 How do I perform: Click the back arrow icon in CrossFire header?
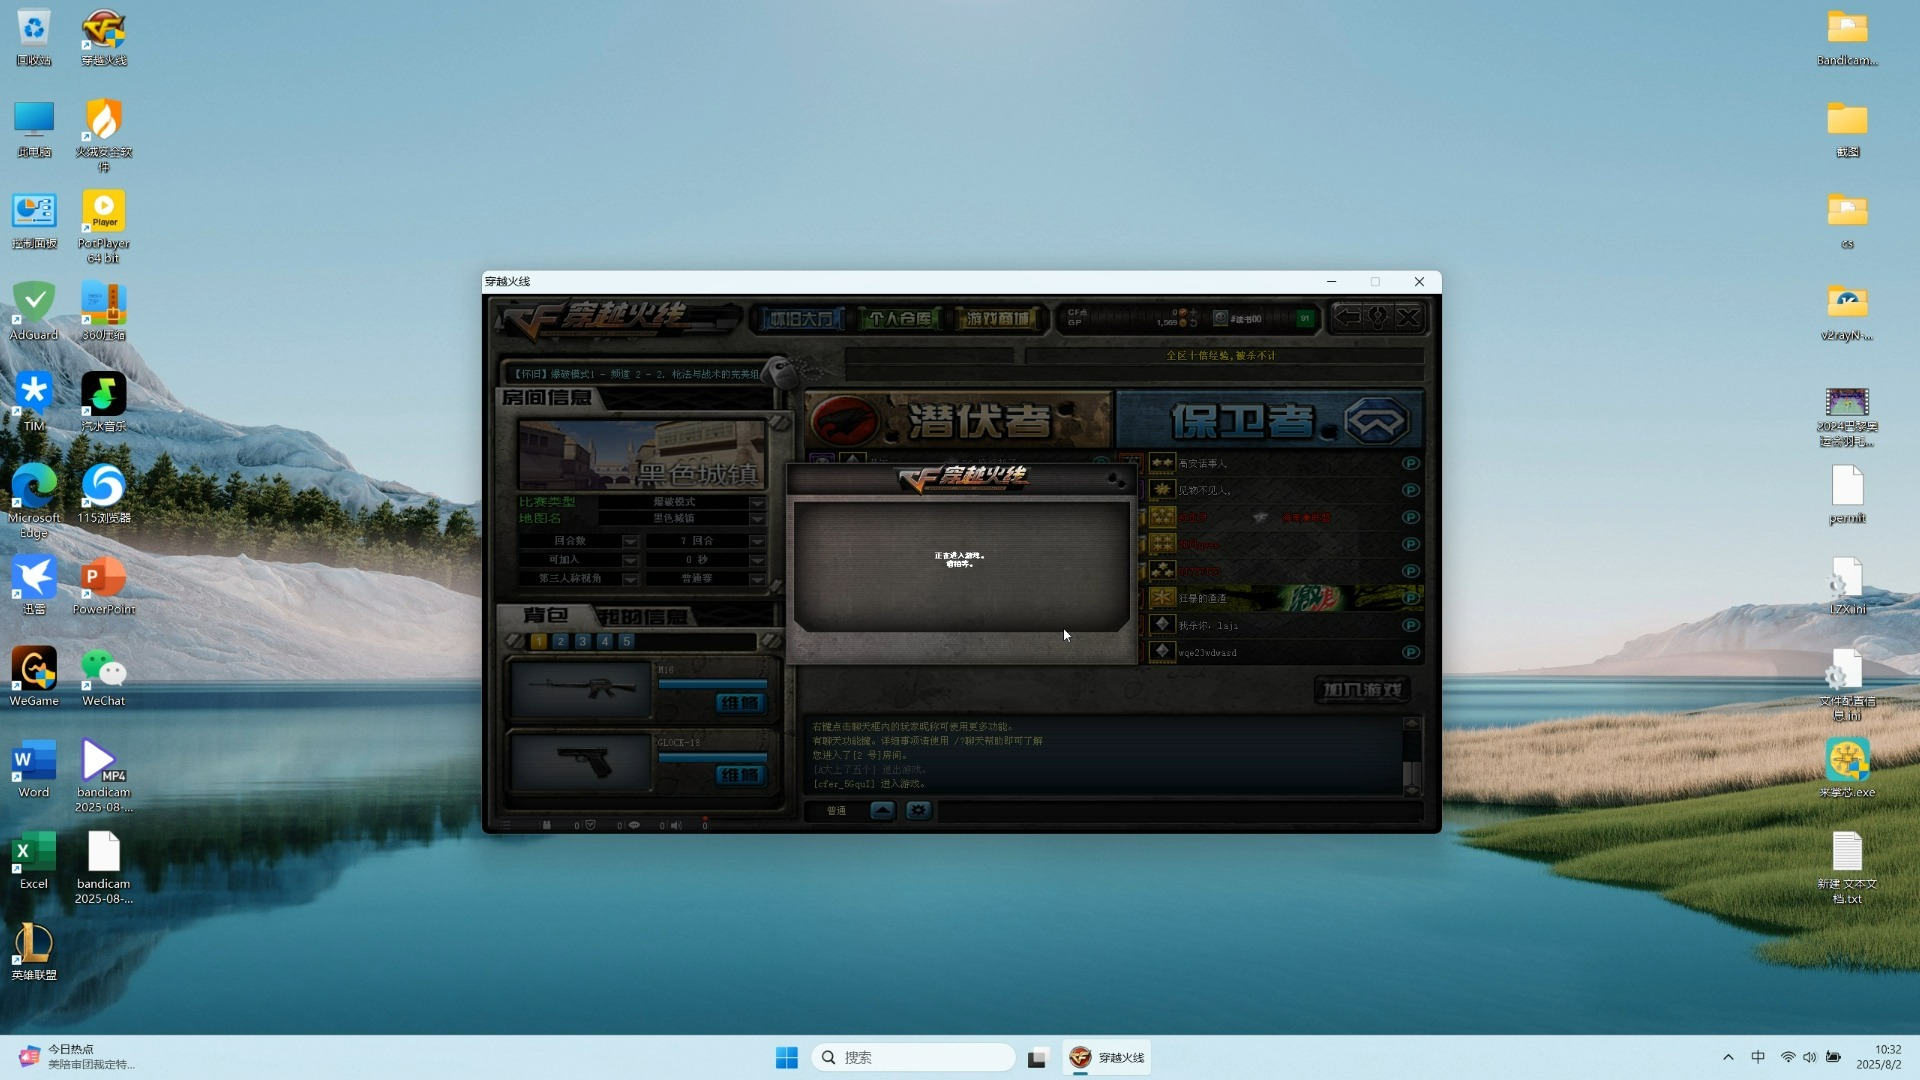tap(1348, 318)
